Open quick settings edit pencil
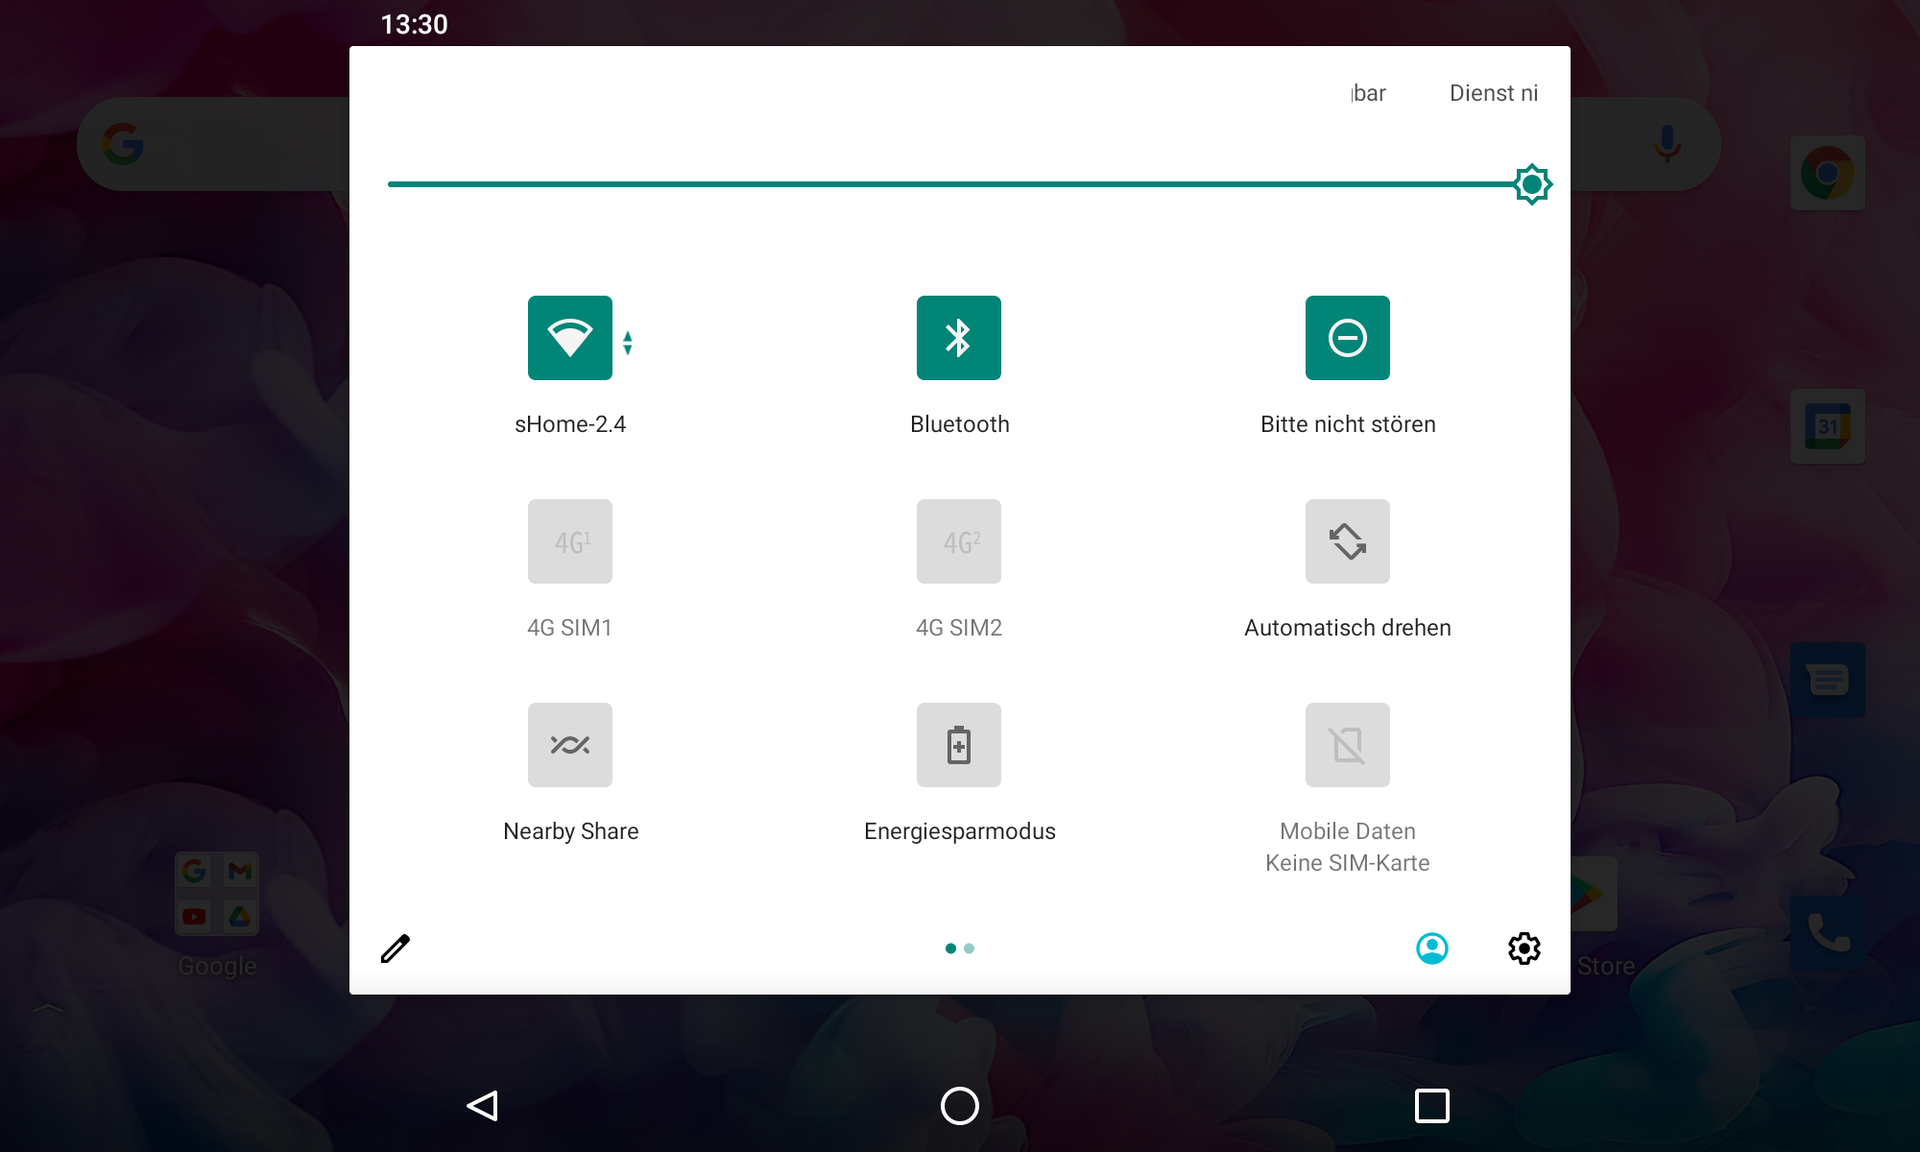Screen dimensions: 1920x1152 pos(395,948)
